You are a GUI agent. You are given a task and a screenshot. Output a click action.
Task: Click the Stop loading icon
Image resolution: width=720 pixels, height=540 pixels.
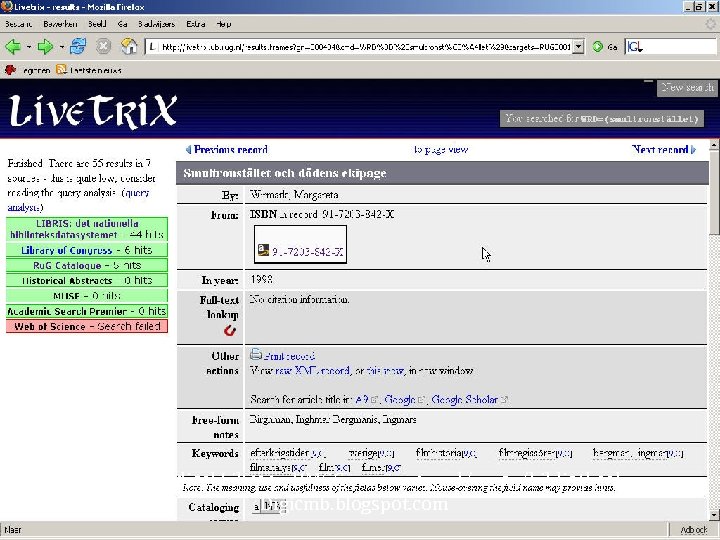(103, 46)
